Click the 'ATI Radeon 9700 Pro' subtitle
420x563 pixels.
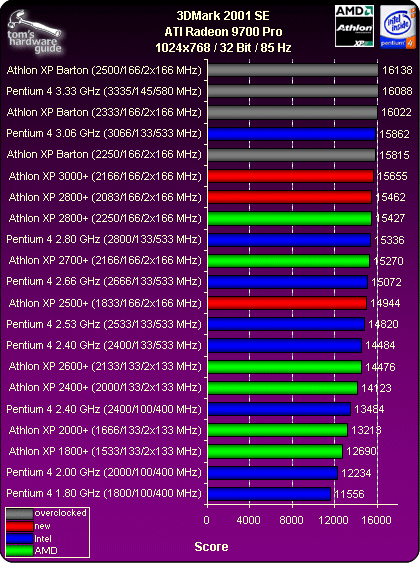pos(223,32)
